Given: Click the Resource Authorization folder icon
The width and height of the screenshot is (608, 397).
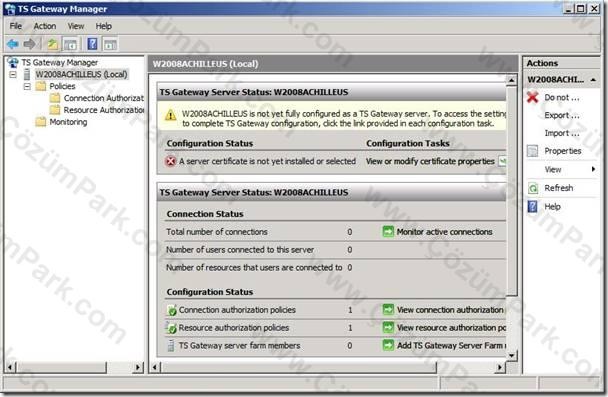Looking at the screenshot, I should coord(55,110).
